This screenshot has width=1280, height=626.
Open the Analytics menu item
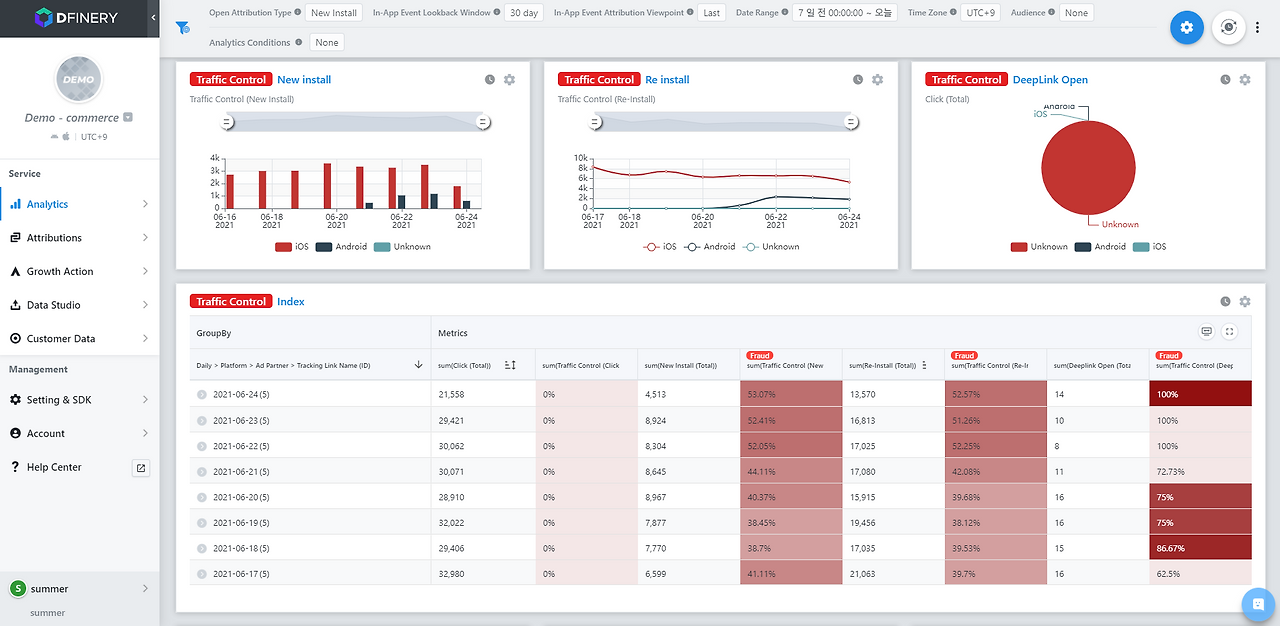tap(80, 204)
